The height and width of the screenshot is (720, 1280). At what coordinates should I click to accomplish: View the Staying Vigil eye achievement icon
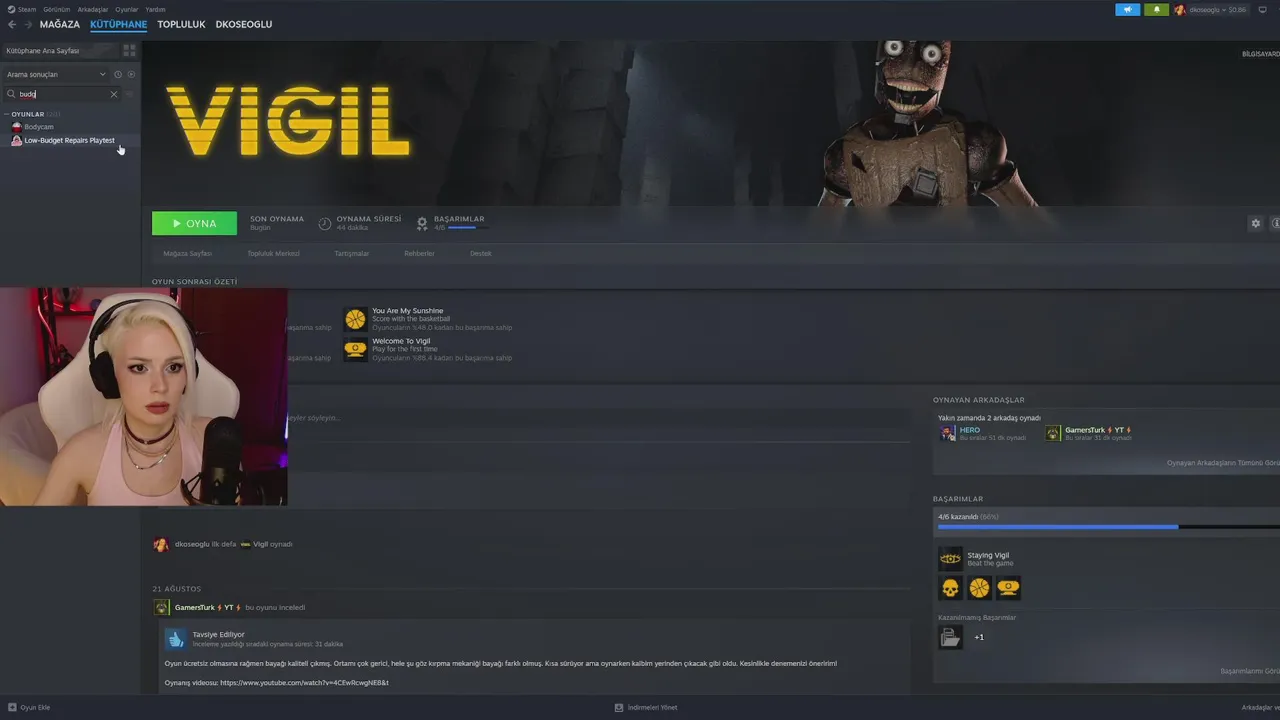click(x=950, y=558)
